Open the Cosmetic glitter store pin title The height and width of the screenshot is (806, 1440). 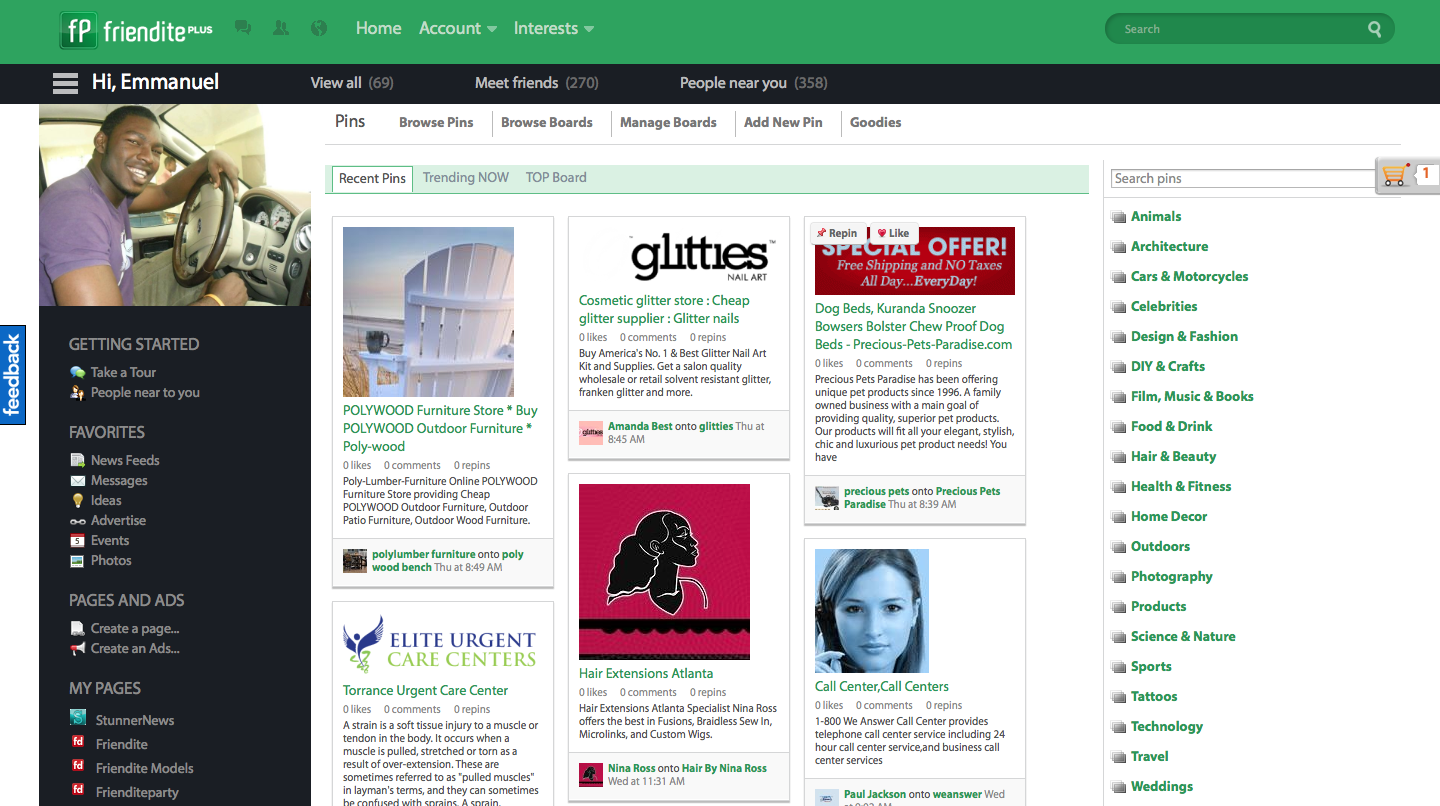pos(664,309)
